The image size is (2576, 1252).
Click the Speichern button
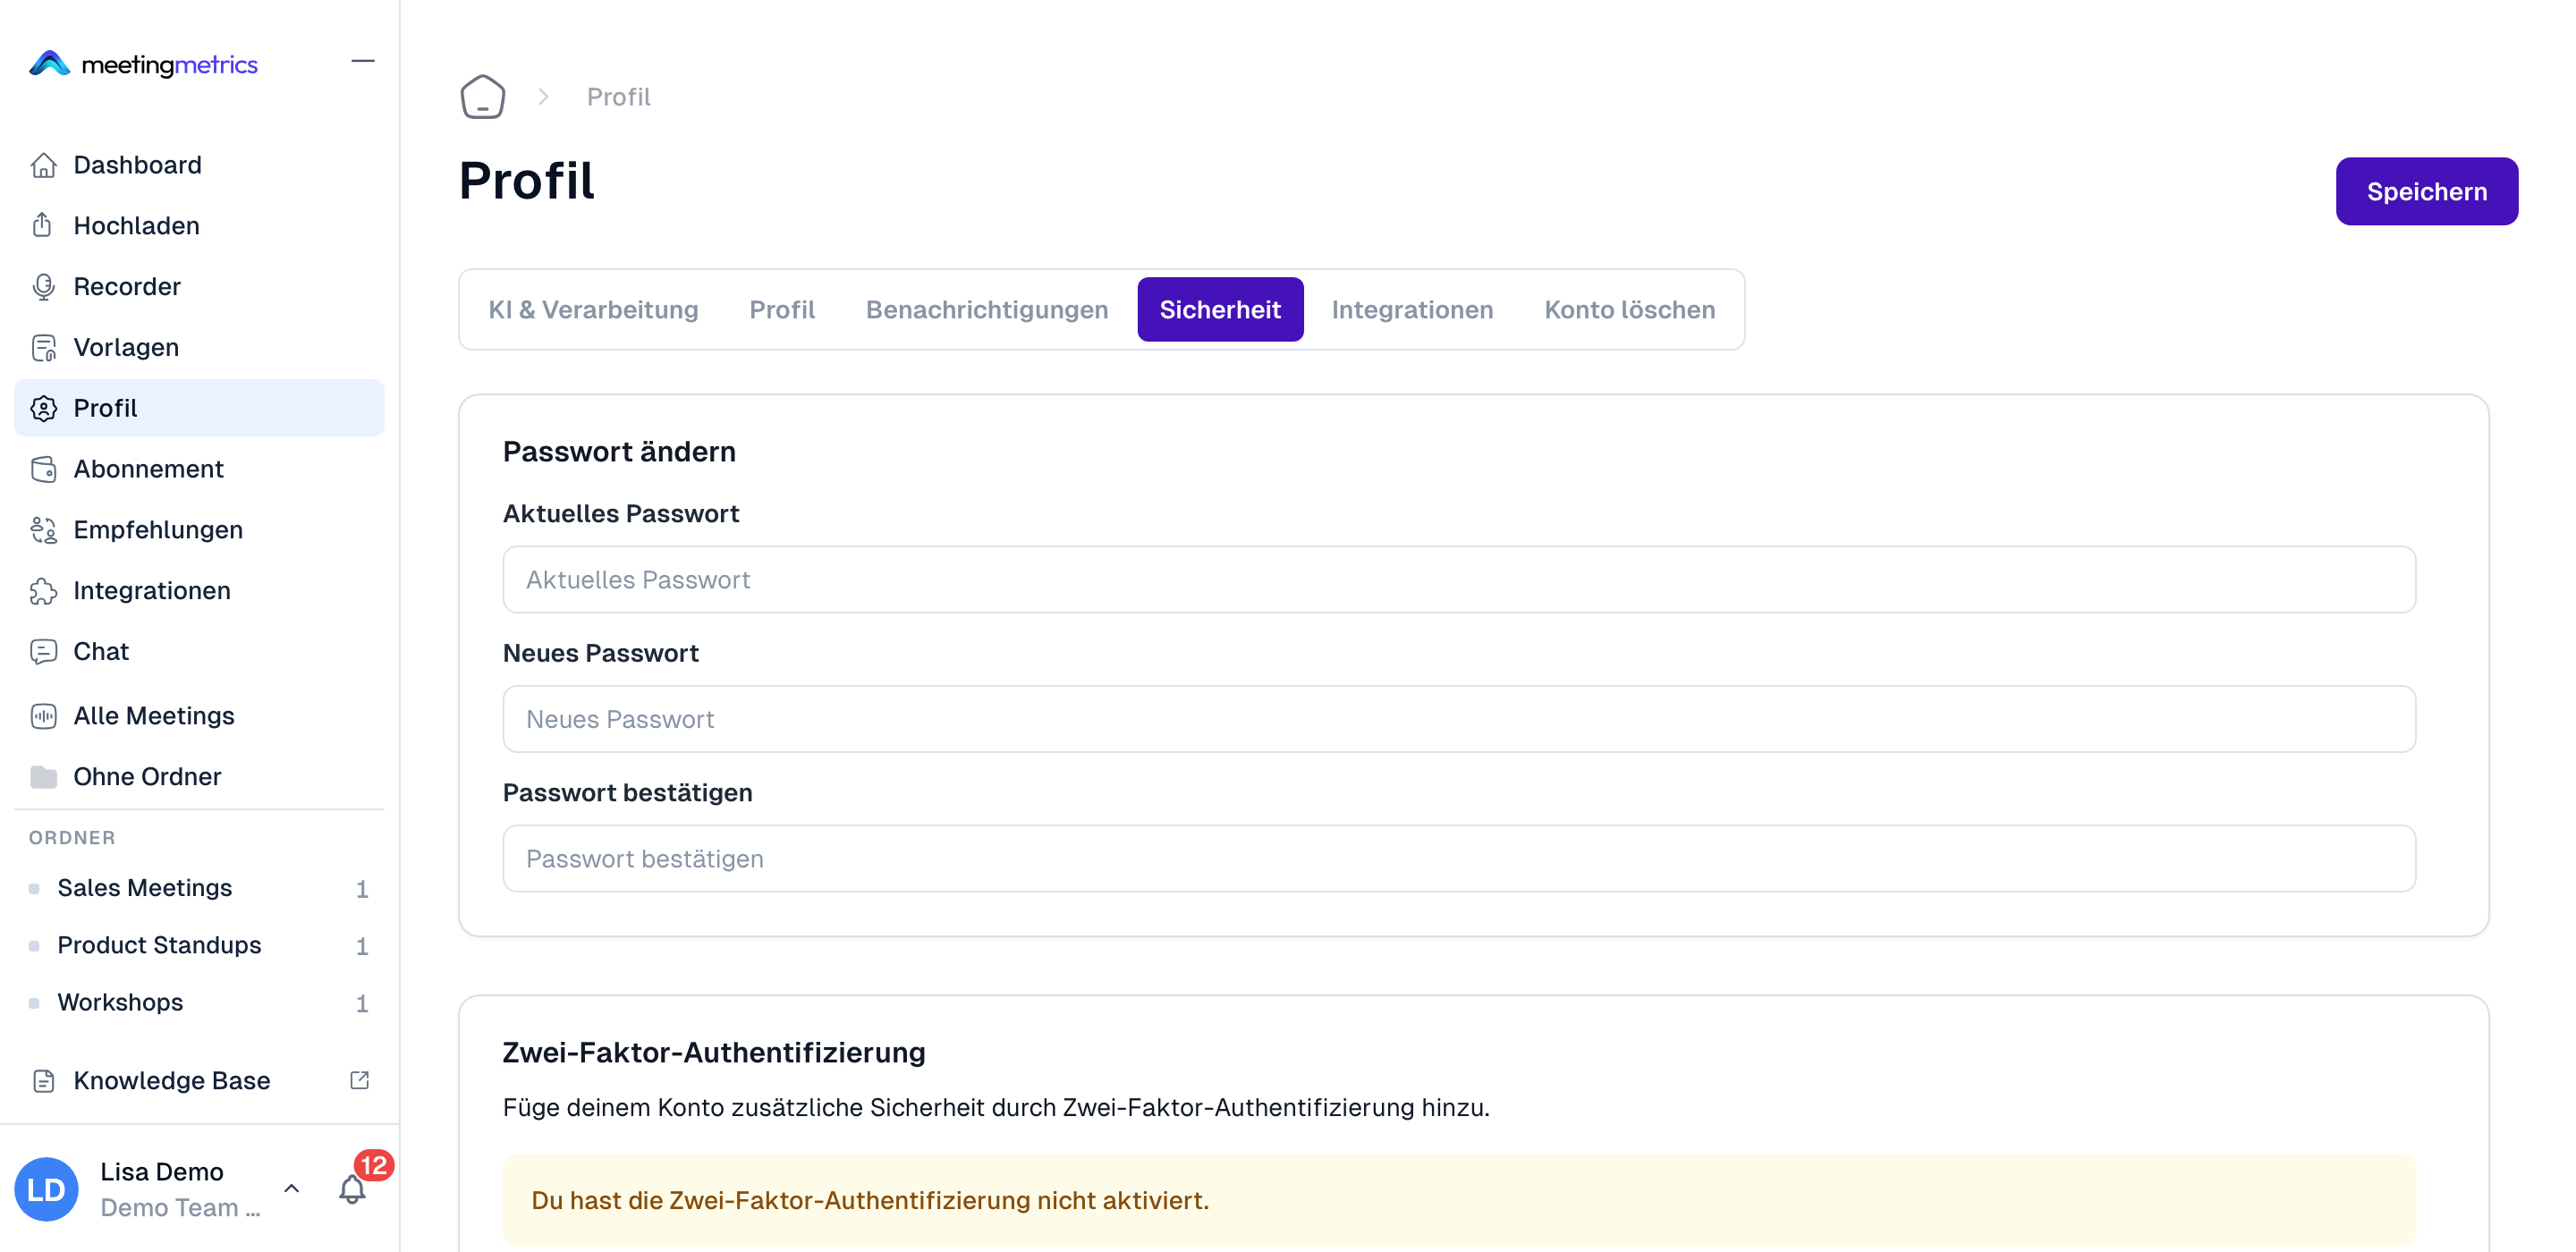[2426, 192]
